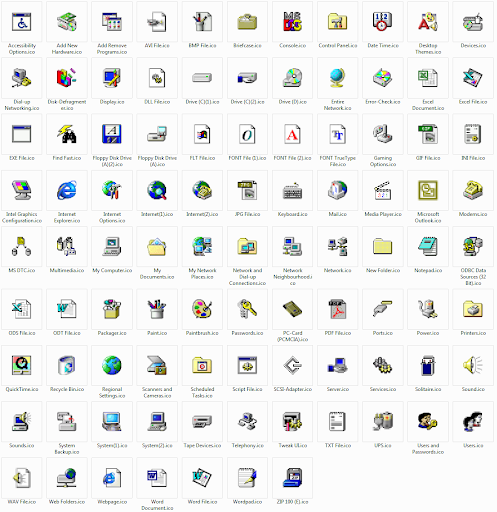Click the Console.ico MS-DOS icon
Screen dimensions: 497x512
pos(292,22)
